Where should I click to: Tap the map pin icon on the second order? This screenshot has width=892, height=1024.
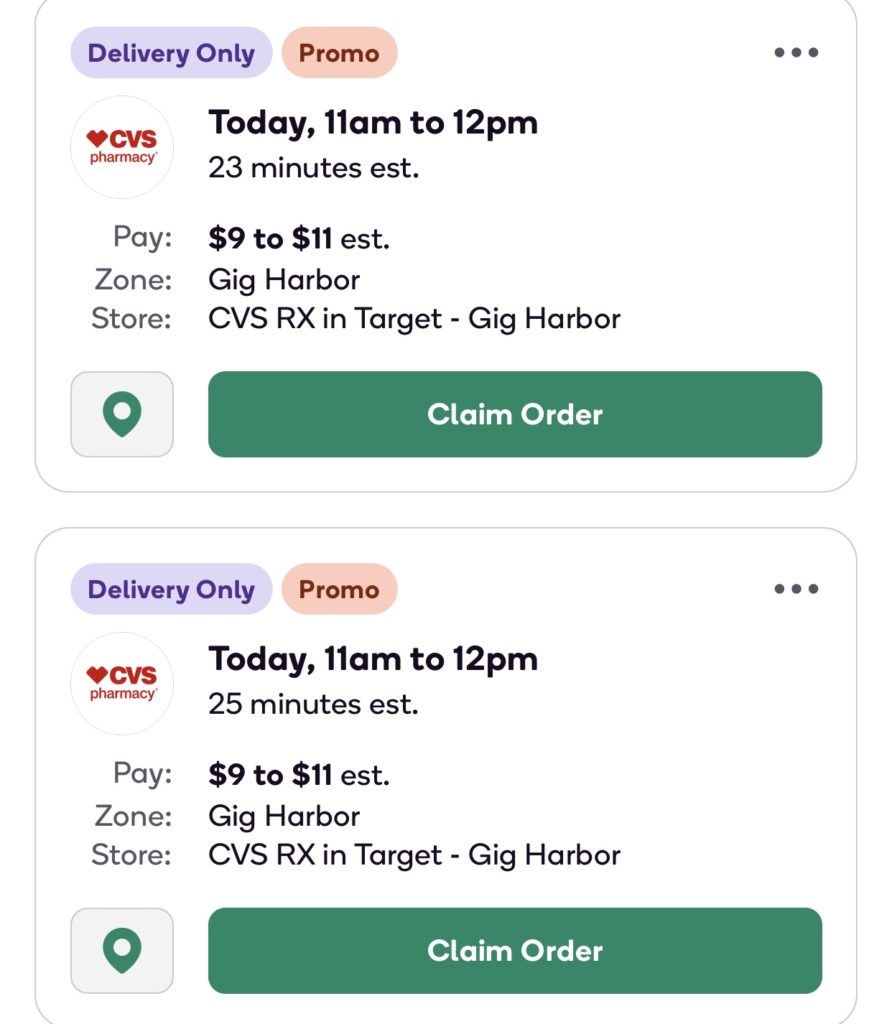(122, 951)
